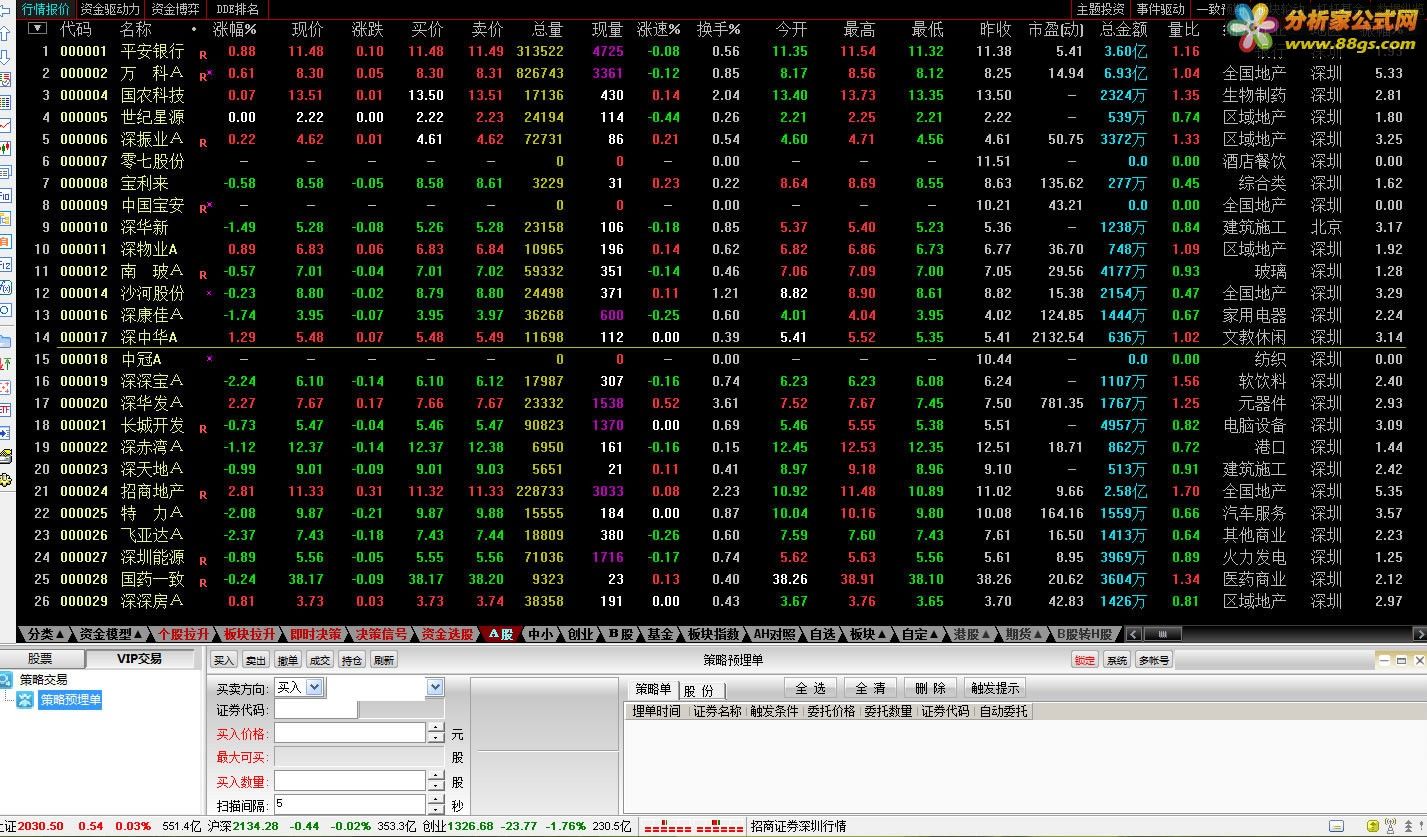Click the red bar indicator in status bar

692,827
